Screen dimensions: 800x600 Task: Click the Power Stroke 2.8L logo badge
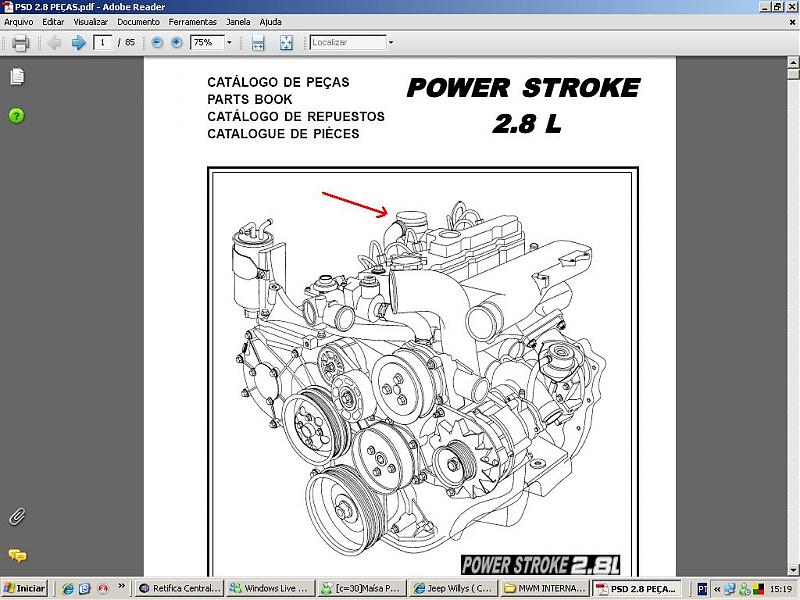point(541,565)
